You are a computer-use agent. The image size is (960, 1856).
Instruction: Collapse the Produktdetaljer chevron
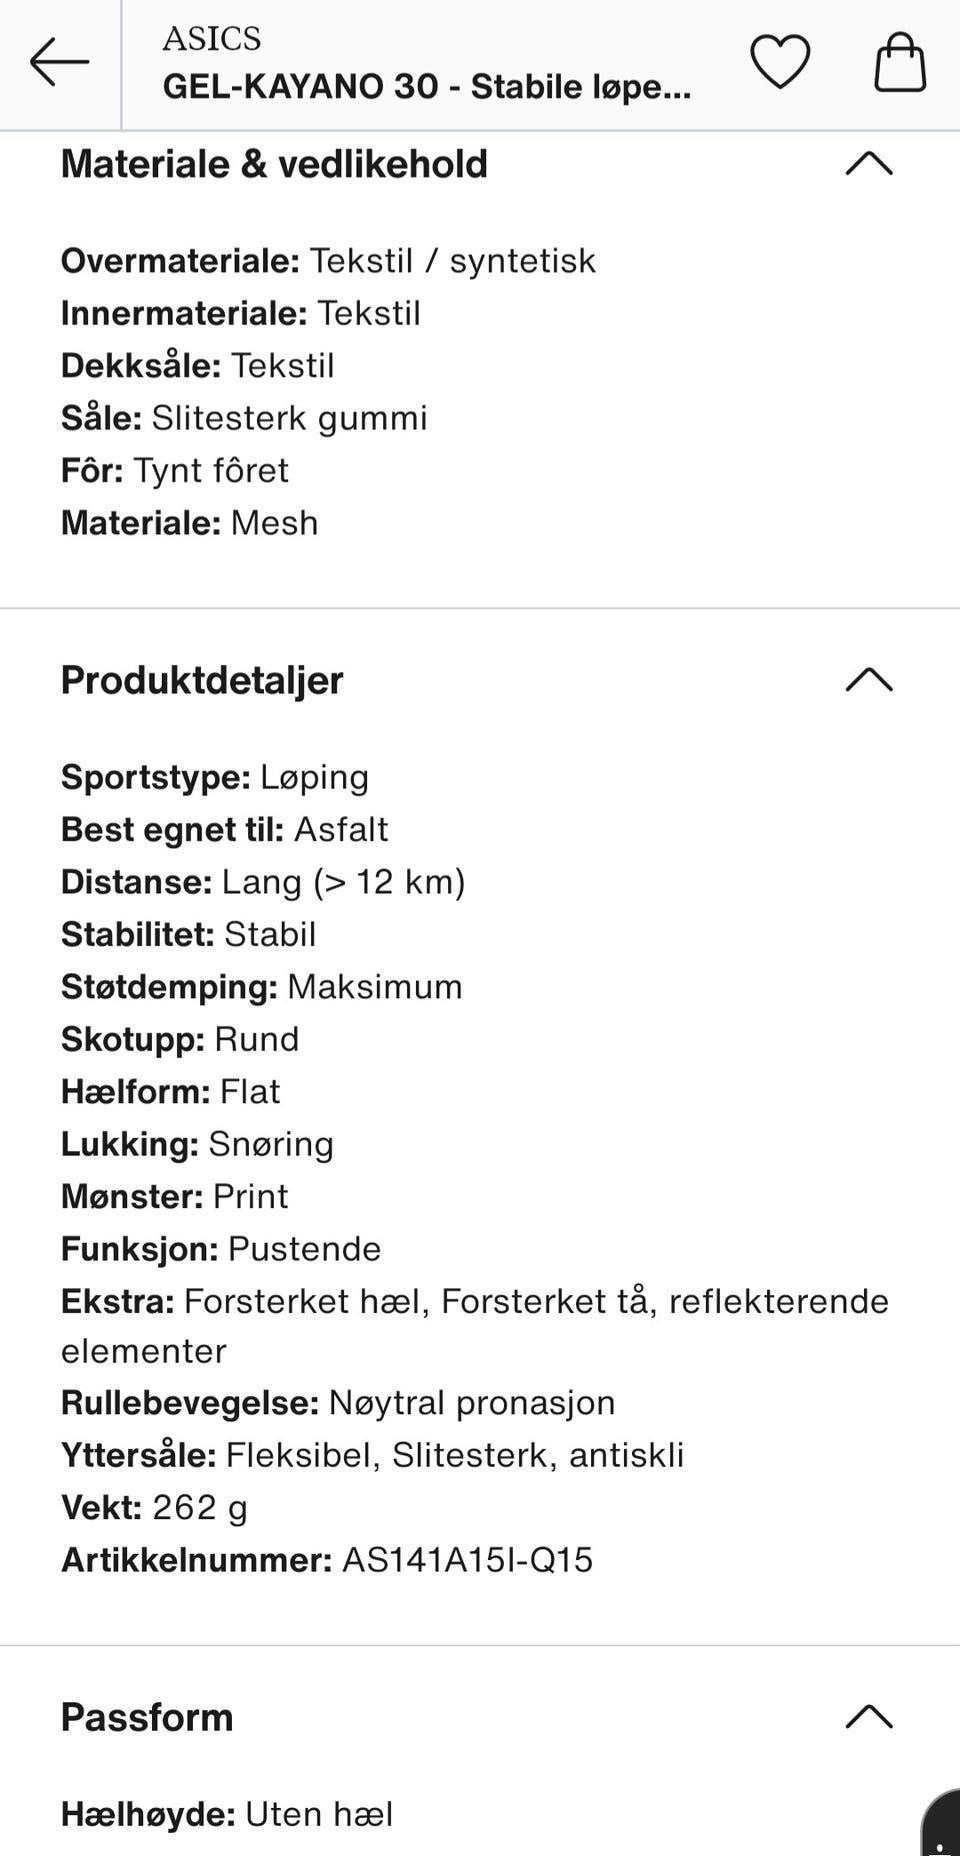(869, 679)
